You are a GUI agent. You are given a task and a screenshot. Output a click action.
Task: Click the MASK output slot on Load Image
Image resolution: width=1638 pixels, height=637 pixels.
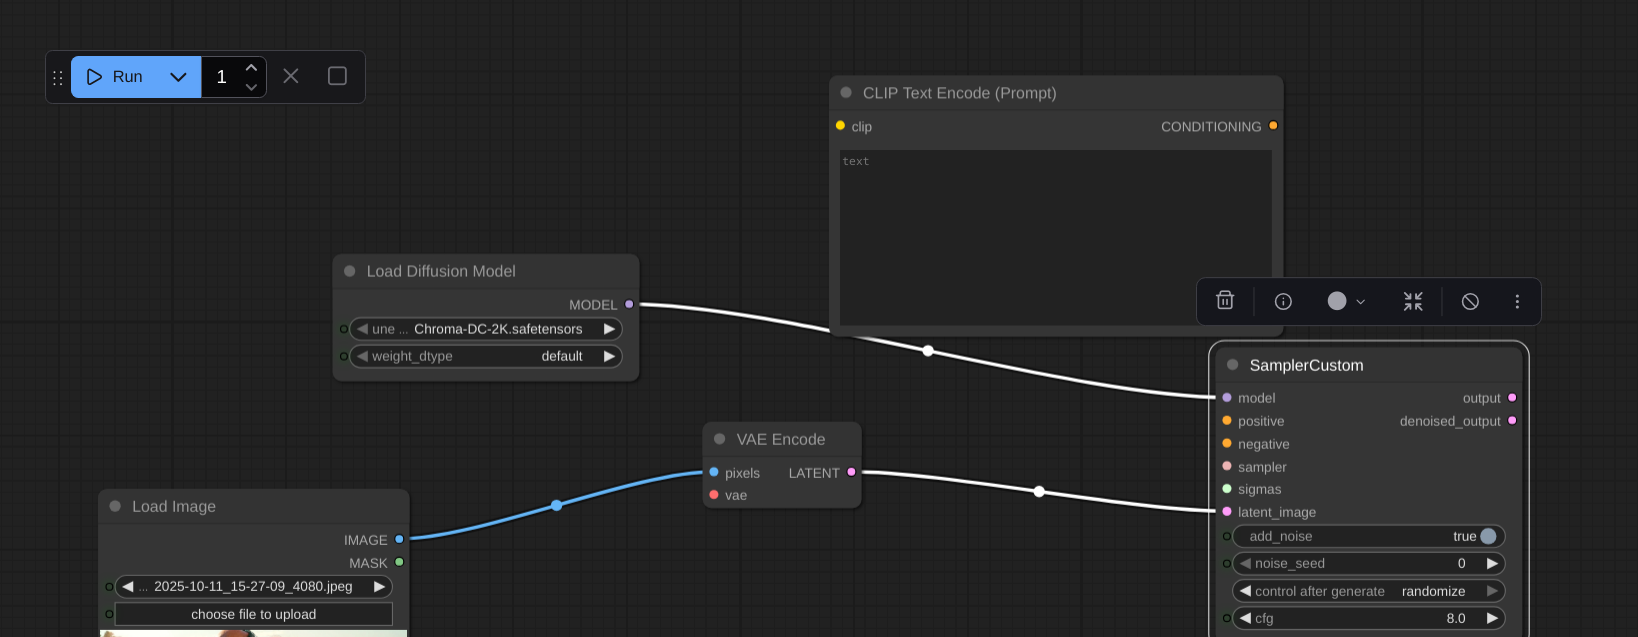399,562
